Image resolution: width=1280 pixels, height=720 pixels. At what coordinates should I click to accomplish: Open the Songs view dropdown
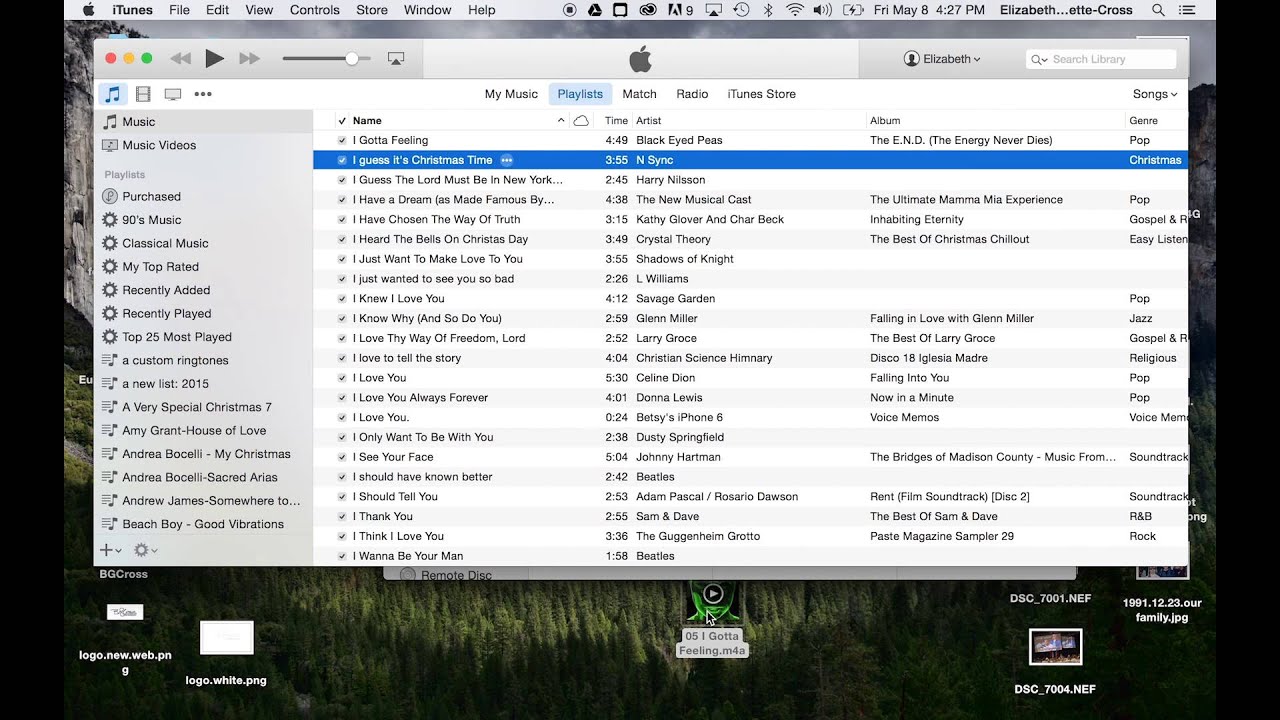pyautogui.click(x=1155, y=94)
